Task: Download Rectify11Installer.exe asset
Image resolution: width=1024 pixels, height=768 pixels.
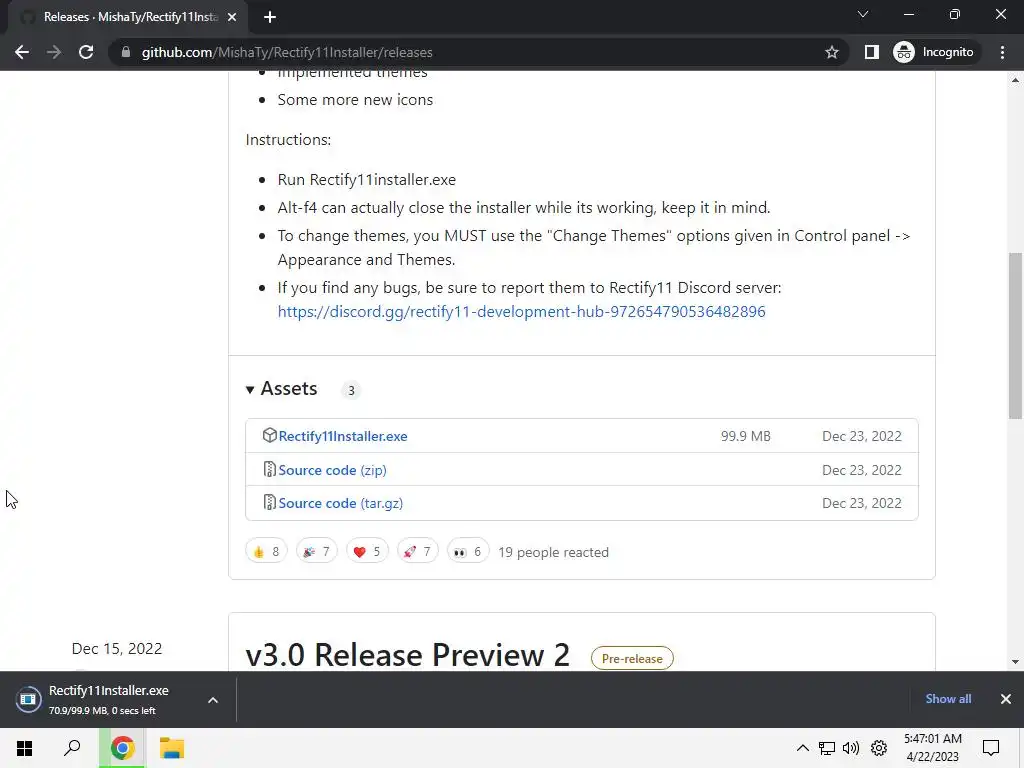Action: click(x=343, y=436)
